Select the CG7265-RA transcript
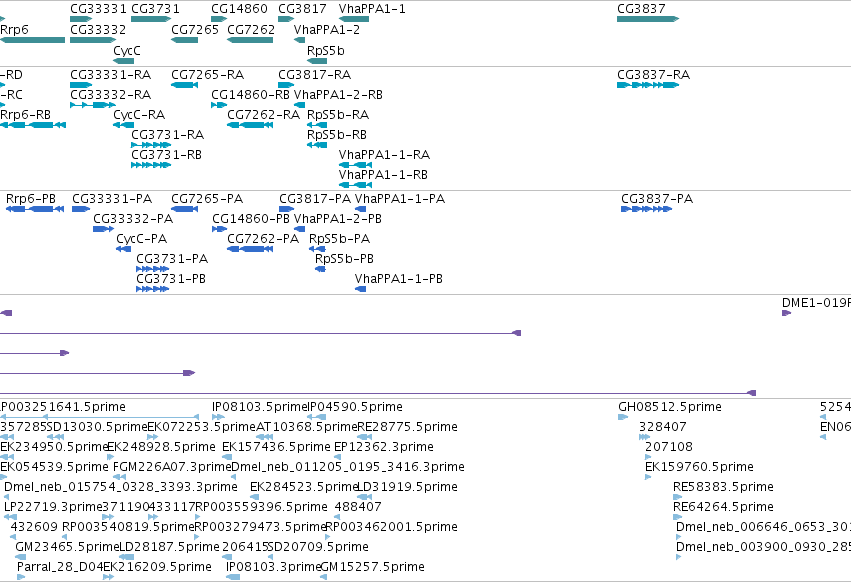The image size is (851, 582). [x=185, y=85]
